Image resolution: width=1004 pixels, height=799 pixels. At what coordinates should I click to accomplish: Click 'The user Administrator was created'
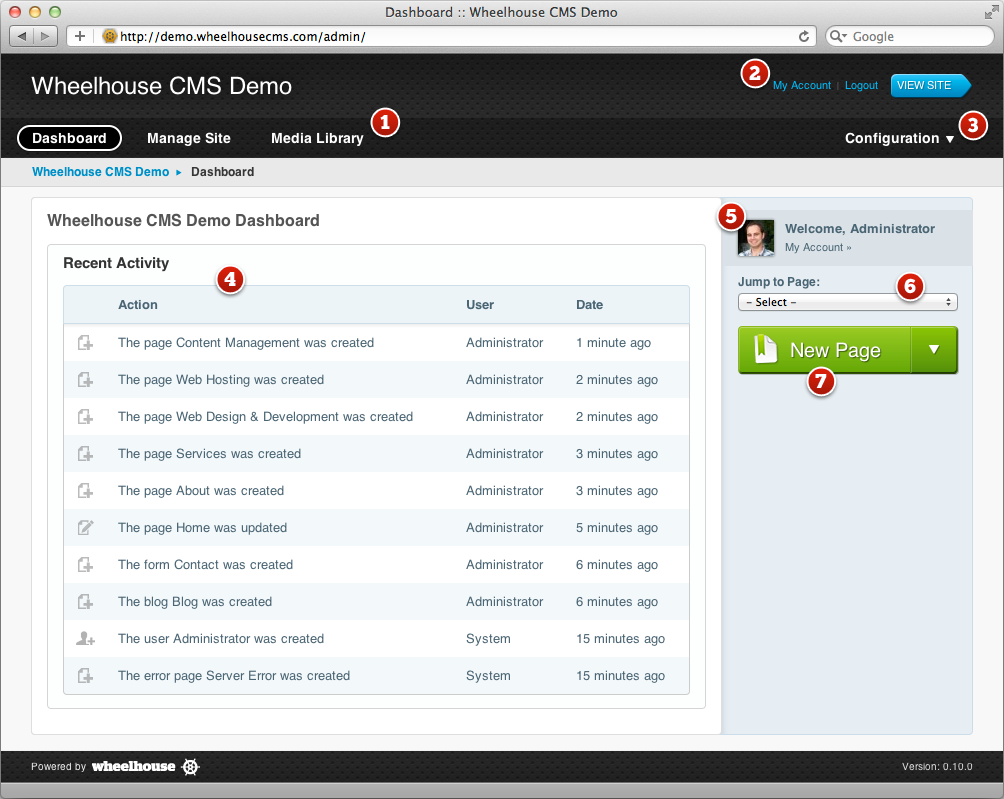click(221, 639)
